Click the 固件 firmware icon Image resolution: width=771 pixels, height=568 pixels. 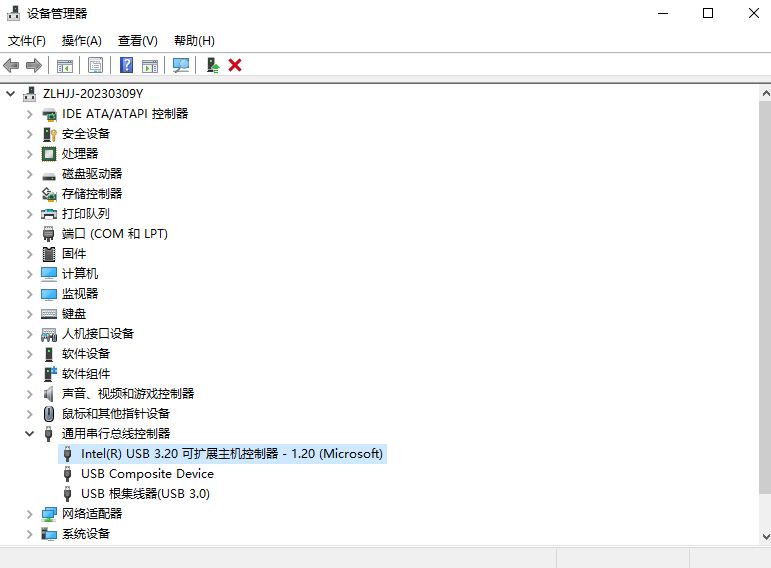[x=49, y=254]
